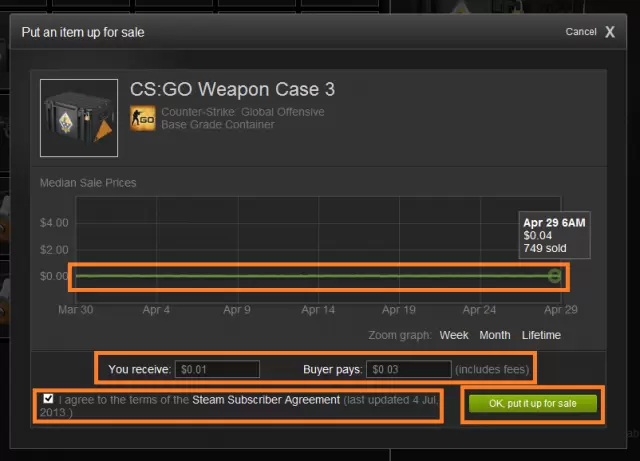Viewport: 640px width, 461px height.
Task: Zoom graph to Week
Action: coord(454,335)
